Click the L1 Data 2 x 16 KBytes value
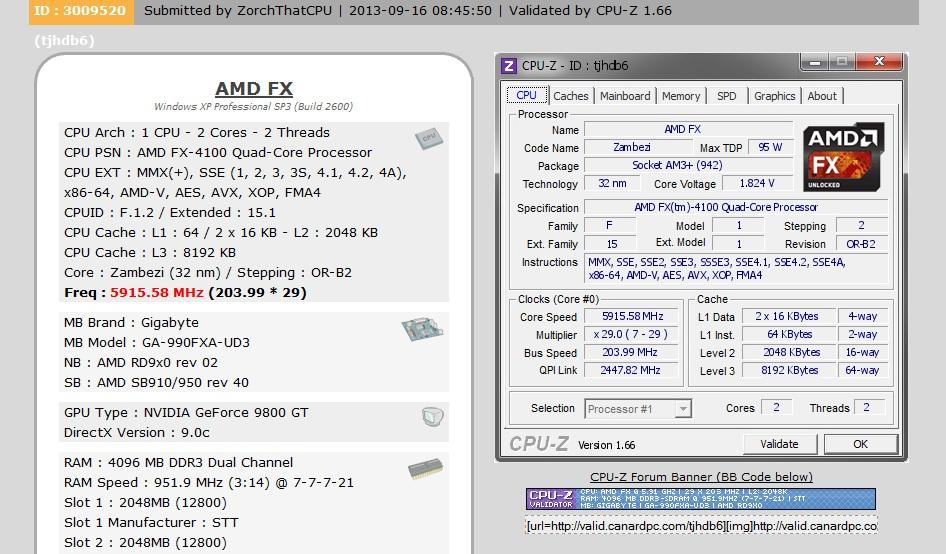 click(789, 316)
